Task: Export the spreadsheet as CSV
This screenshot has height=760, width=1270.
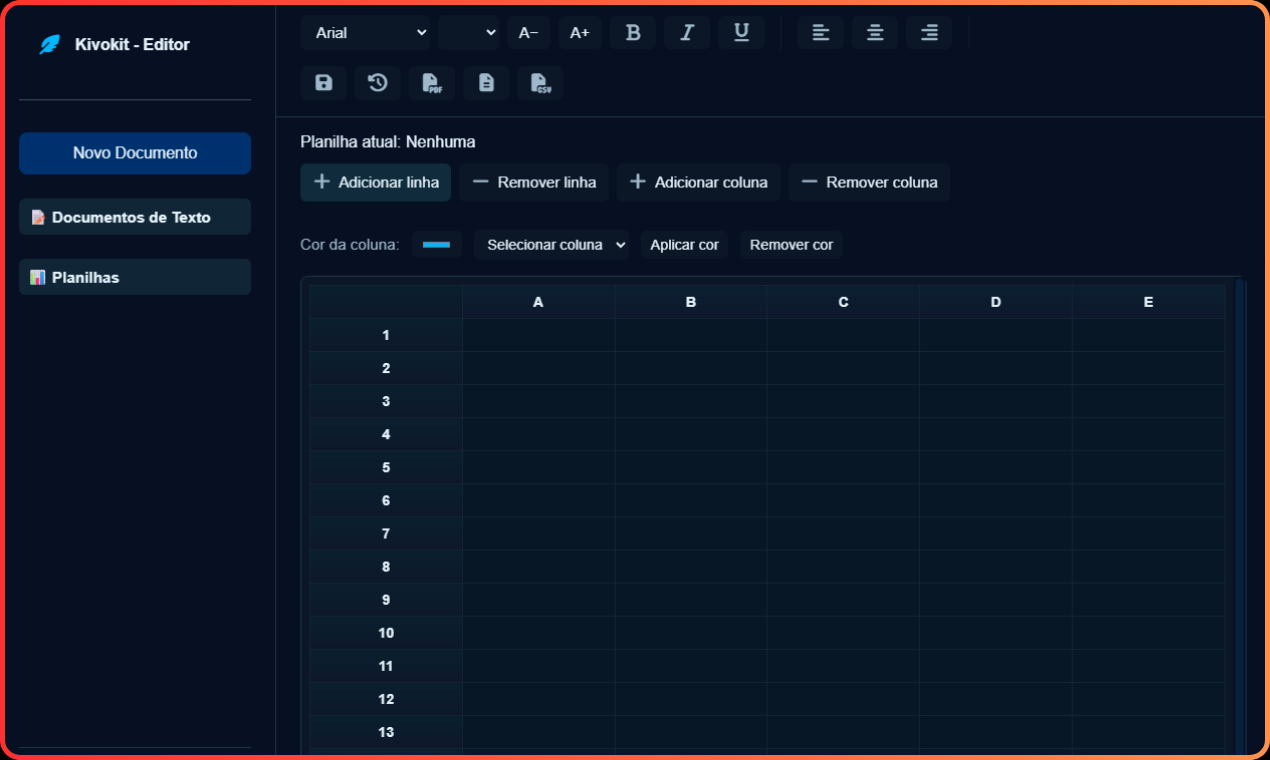Action: pyautogui.click(x=539, y=83)
